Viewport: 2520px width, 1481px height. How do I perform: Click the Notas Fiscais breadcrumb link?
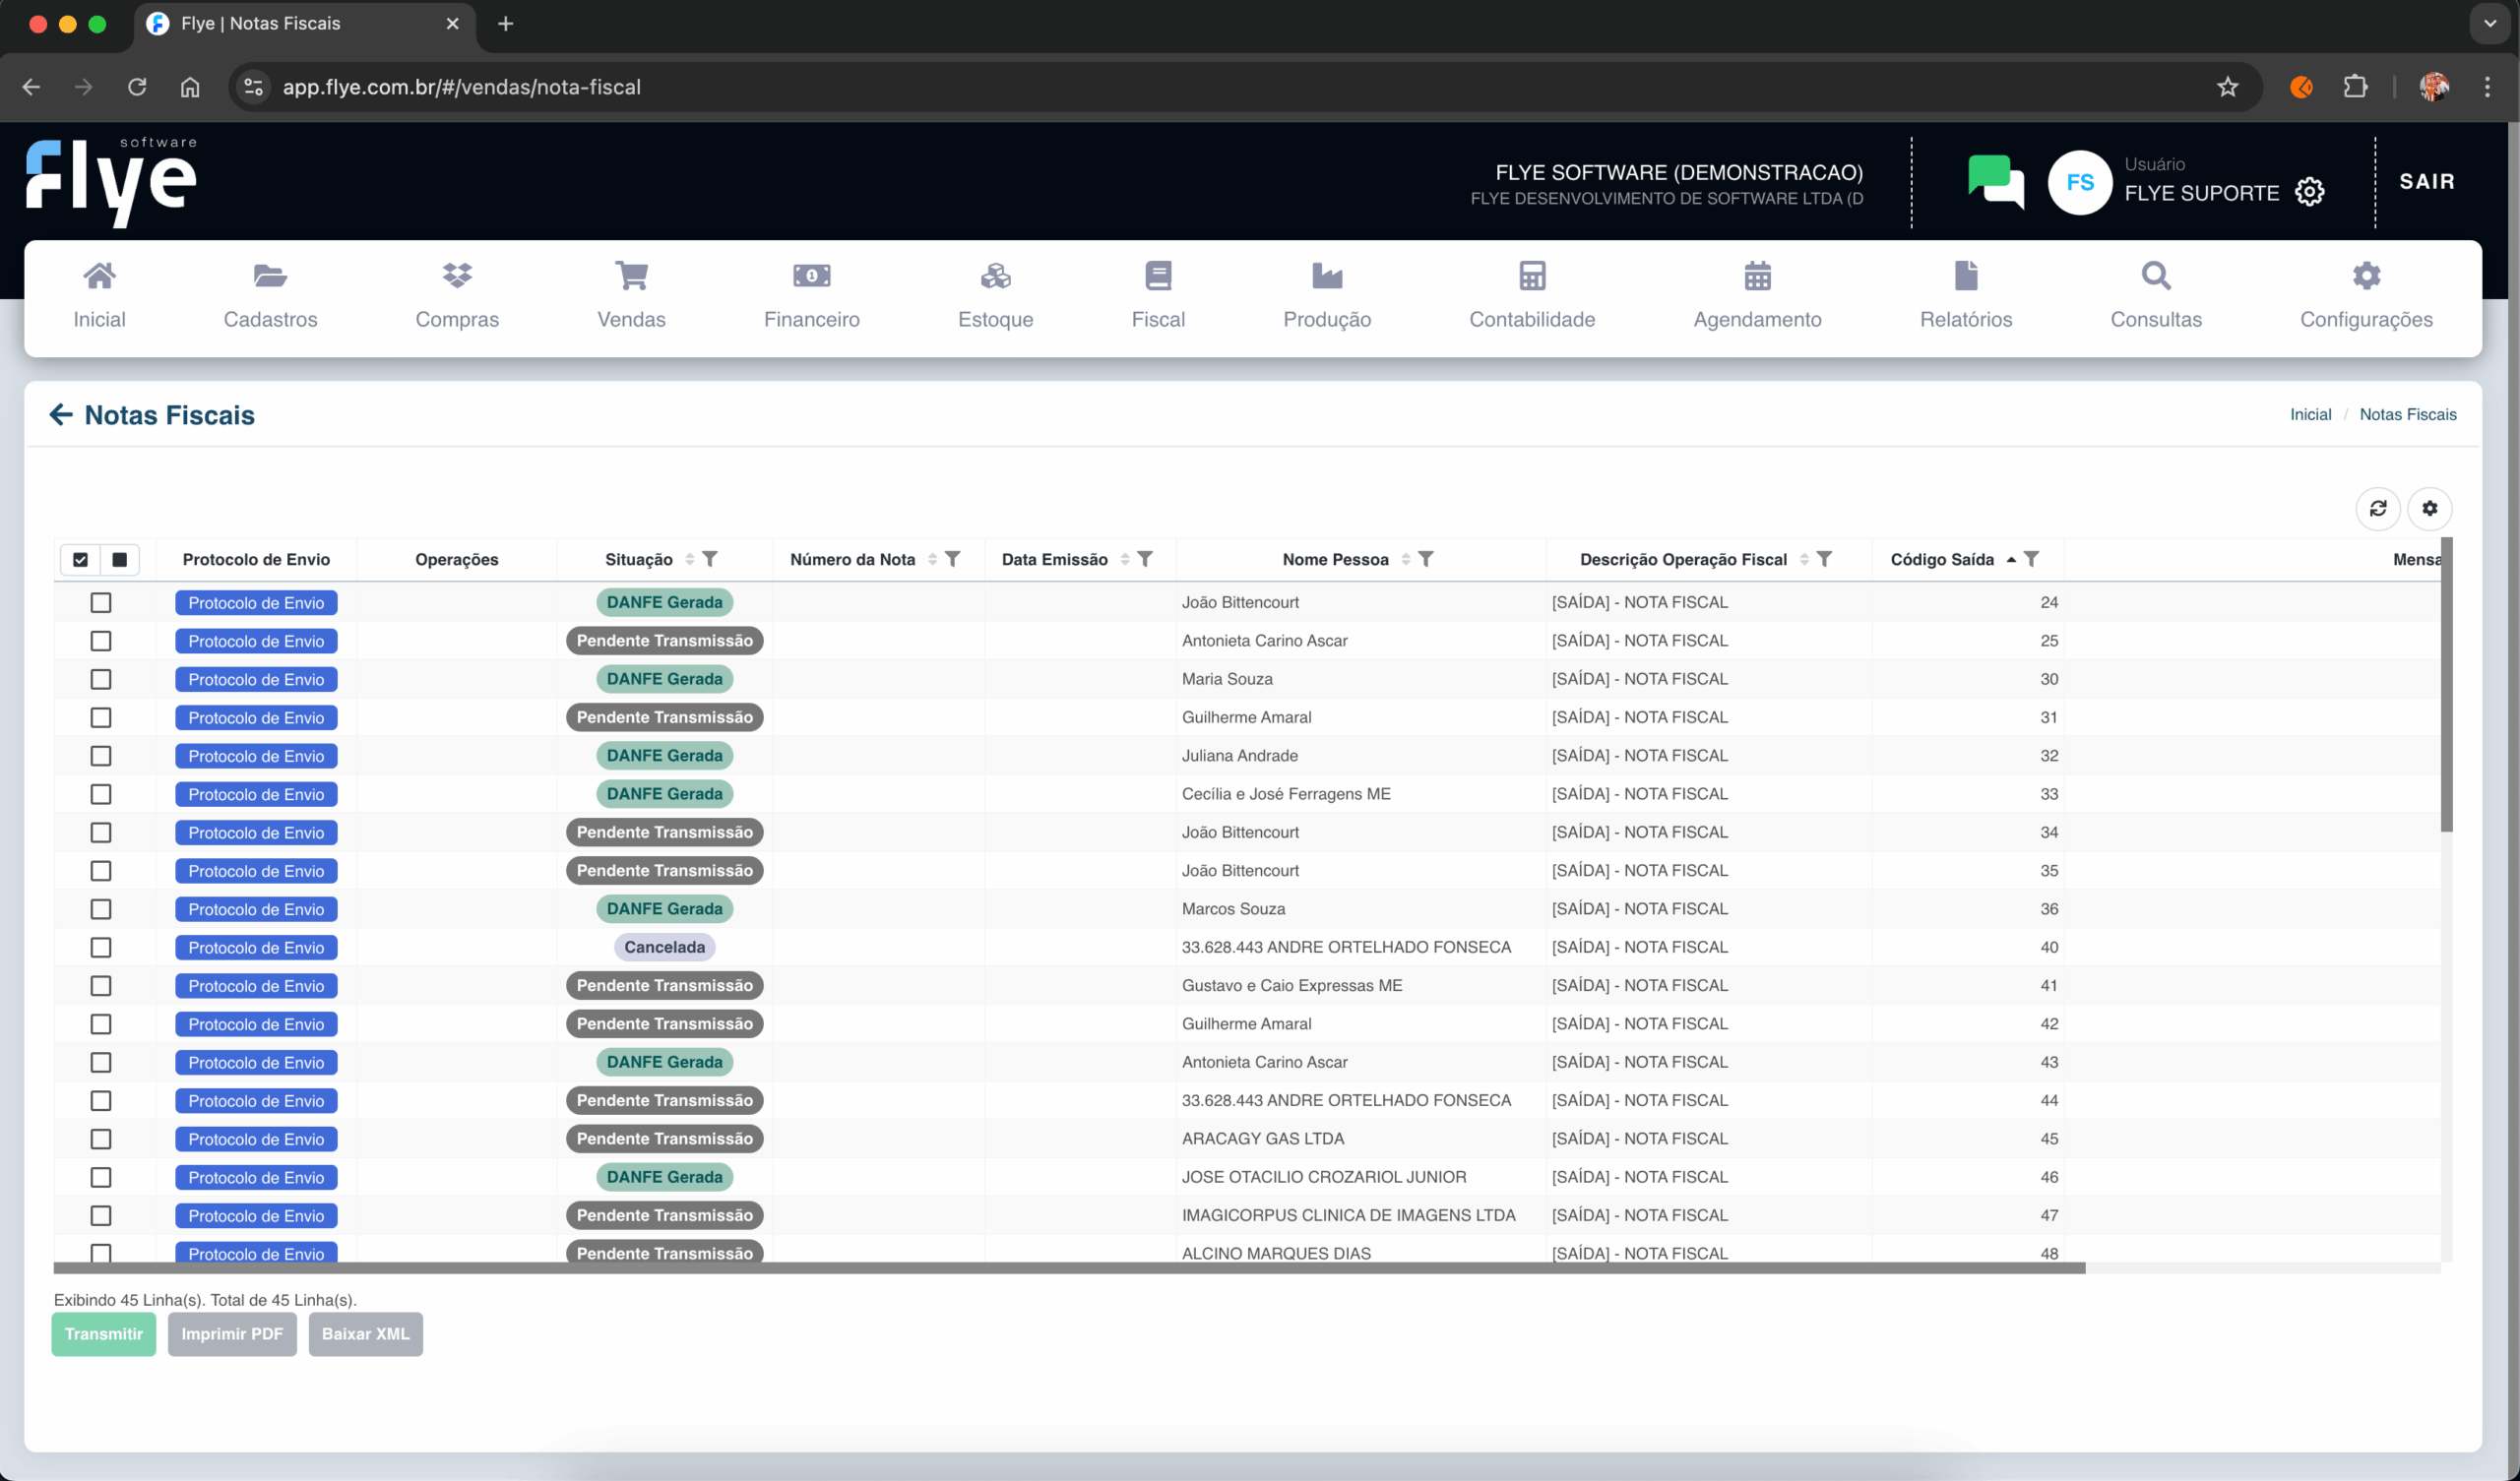[x=2407, y=414]
